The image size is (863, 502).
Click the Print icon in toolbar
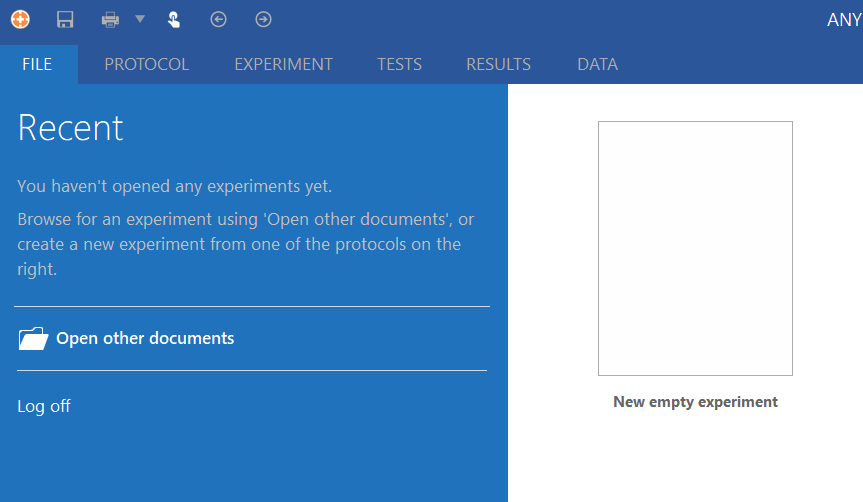(111, 20)
